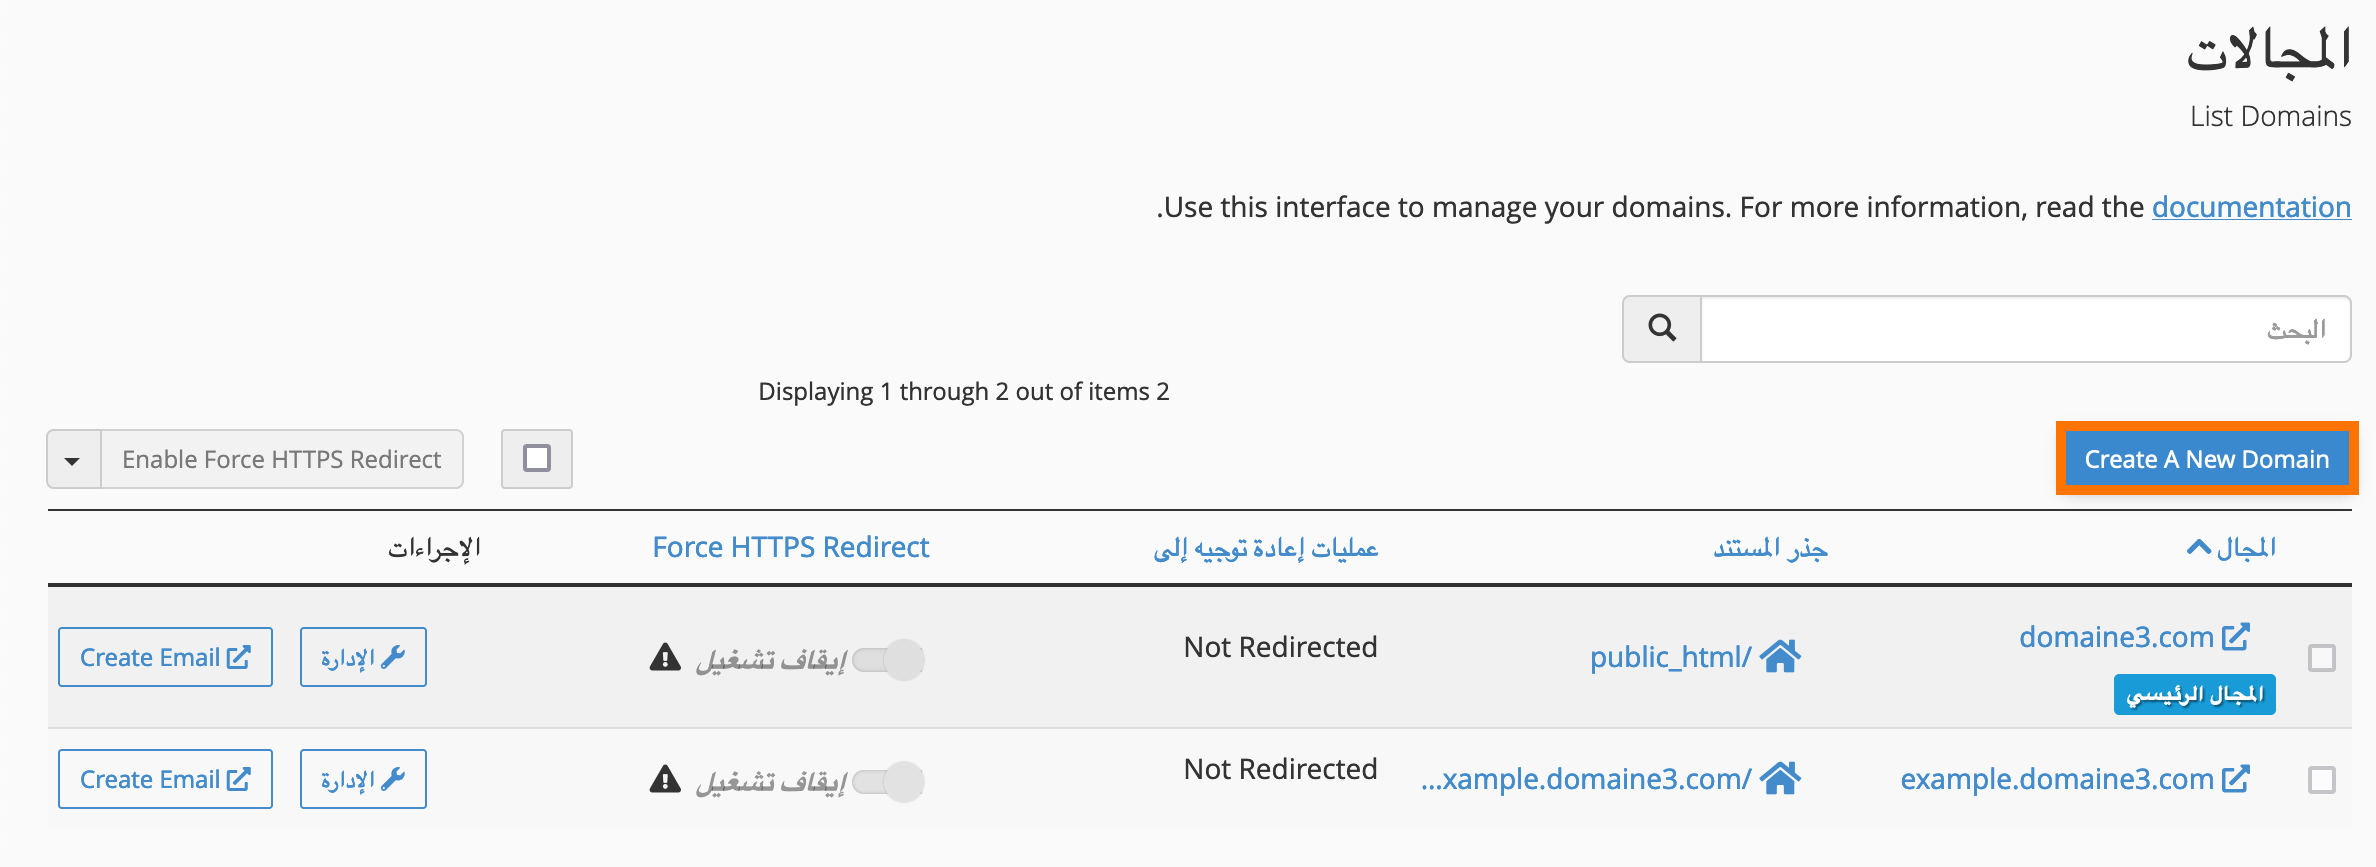Sort by the جذر المستند column header
2376x867 pixels.
point(1770,547)
